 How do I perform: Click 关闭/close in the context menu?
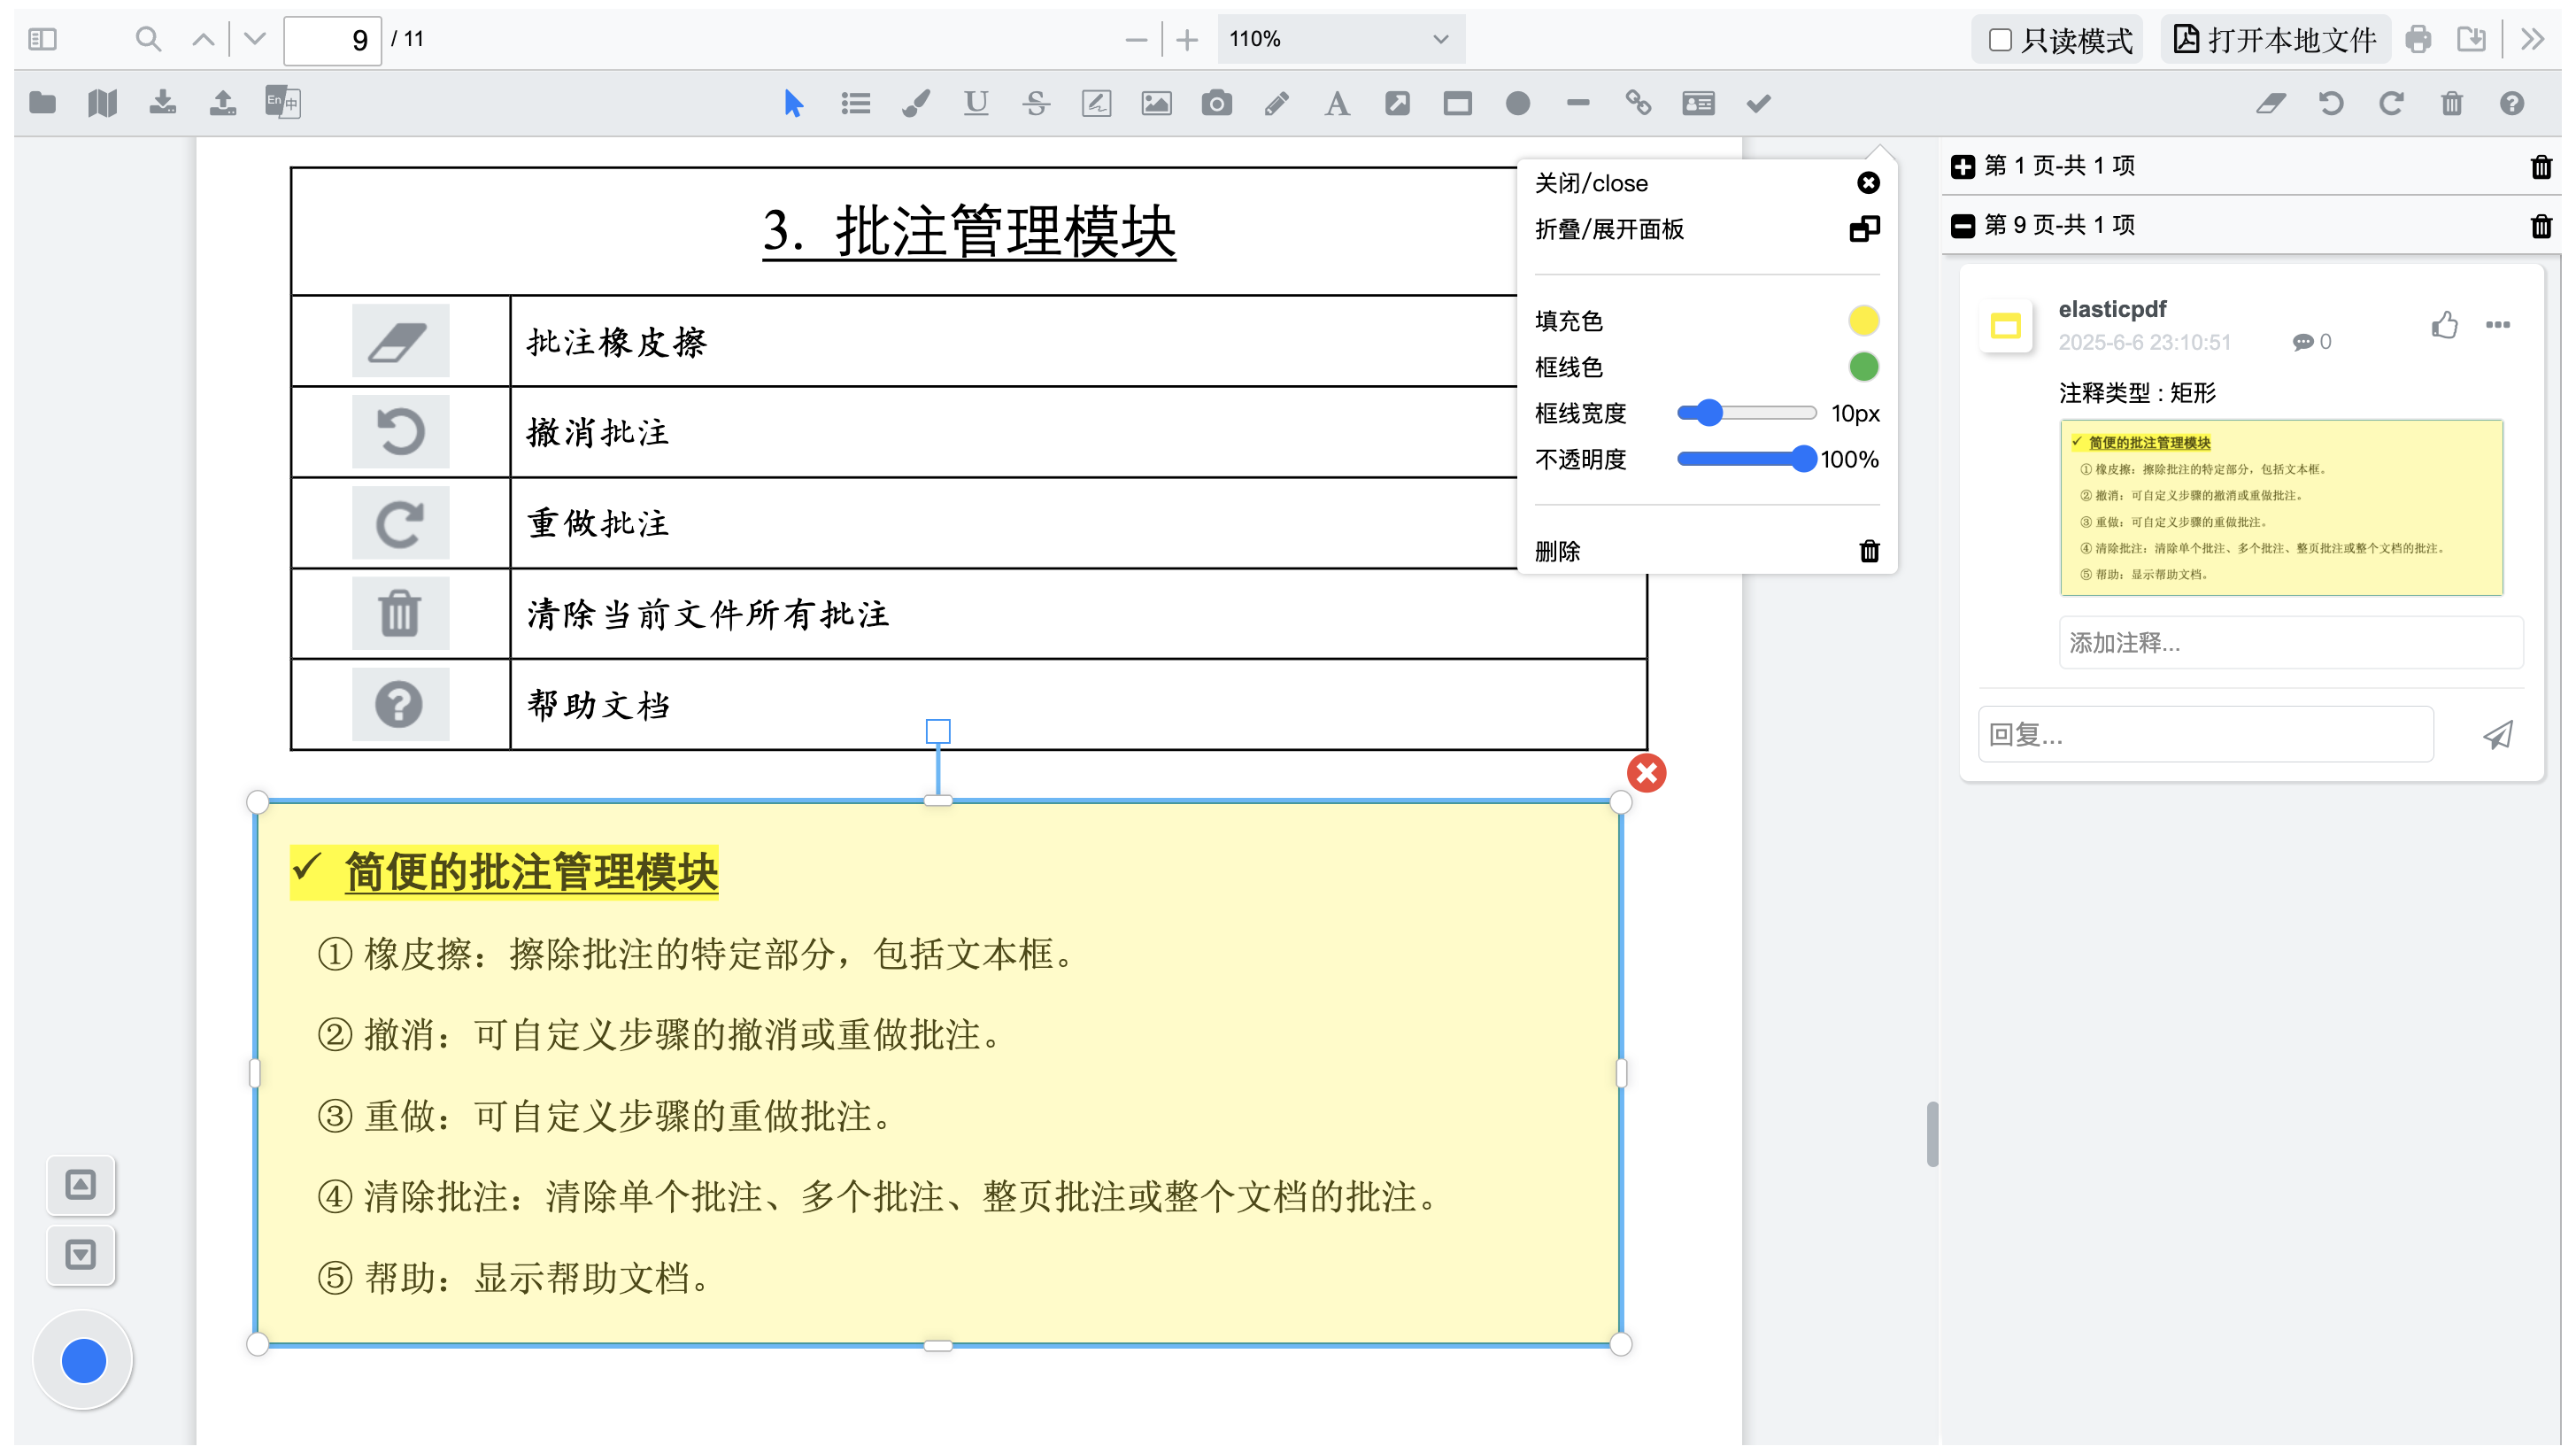[x=1592, y=182]
